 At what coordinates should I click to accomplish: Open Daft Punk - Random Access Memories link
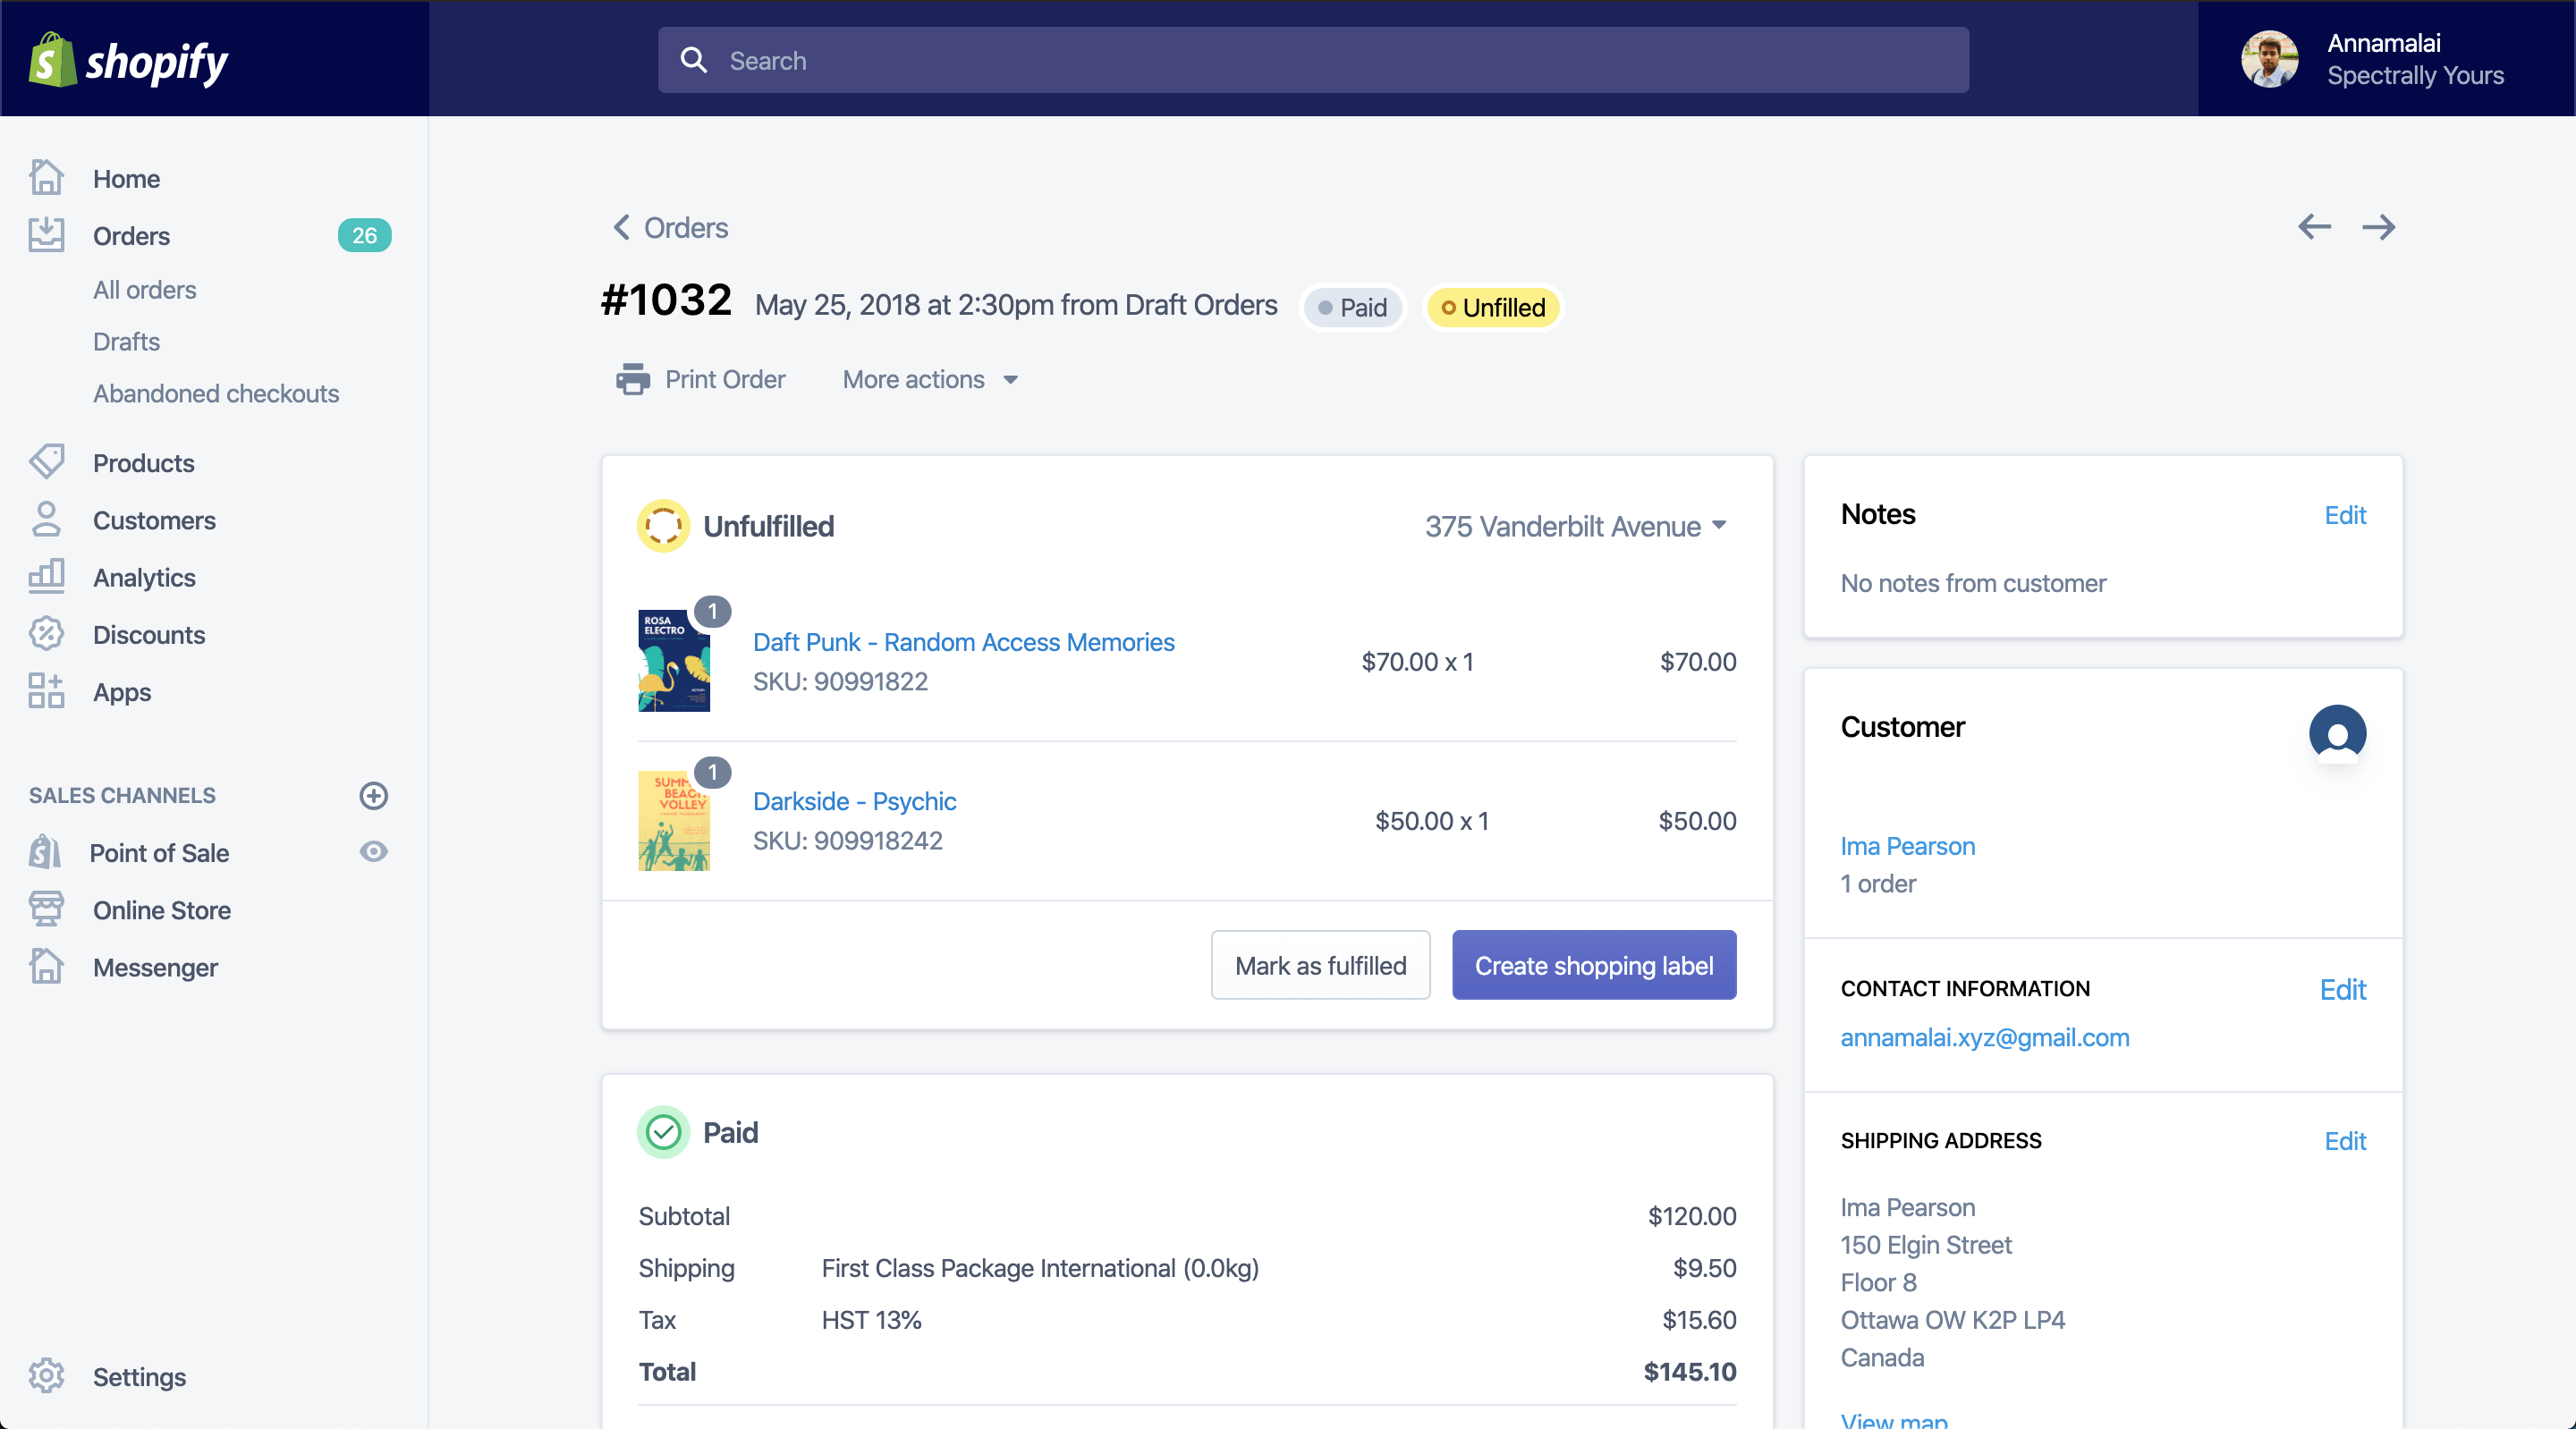pyautogui.click(x=963, y=642)
